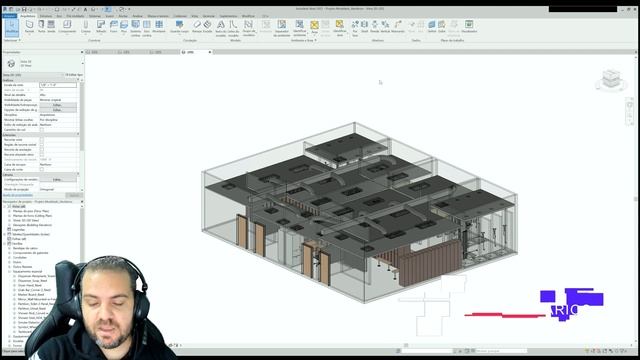Select the Coluna column tool
Viewport: 640px width, 360px height.
tap(86, 27)
